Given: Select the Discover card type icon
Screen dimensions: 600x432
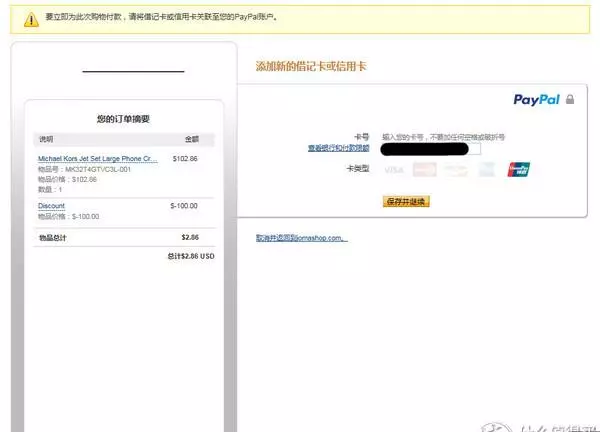Looking at the screenshot, I should click(456, 170).
